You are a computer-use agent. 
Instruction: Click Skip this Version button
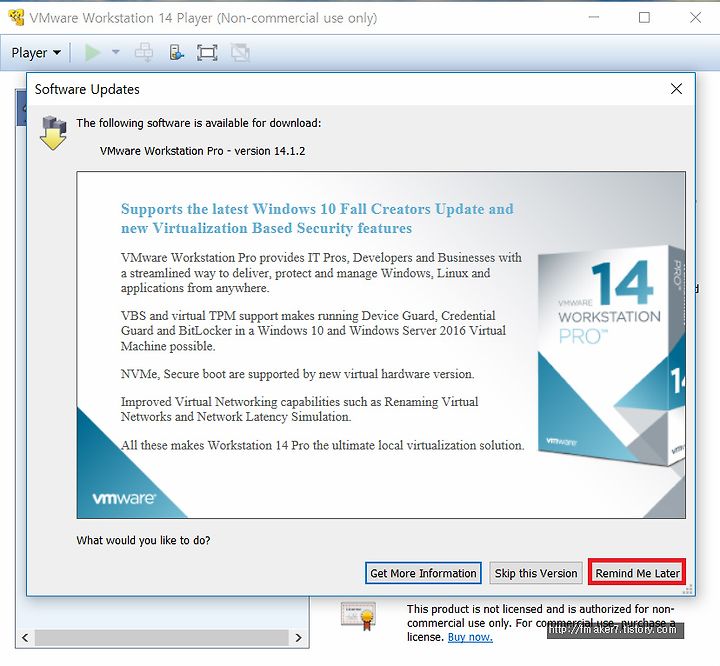click(536, 573)
